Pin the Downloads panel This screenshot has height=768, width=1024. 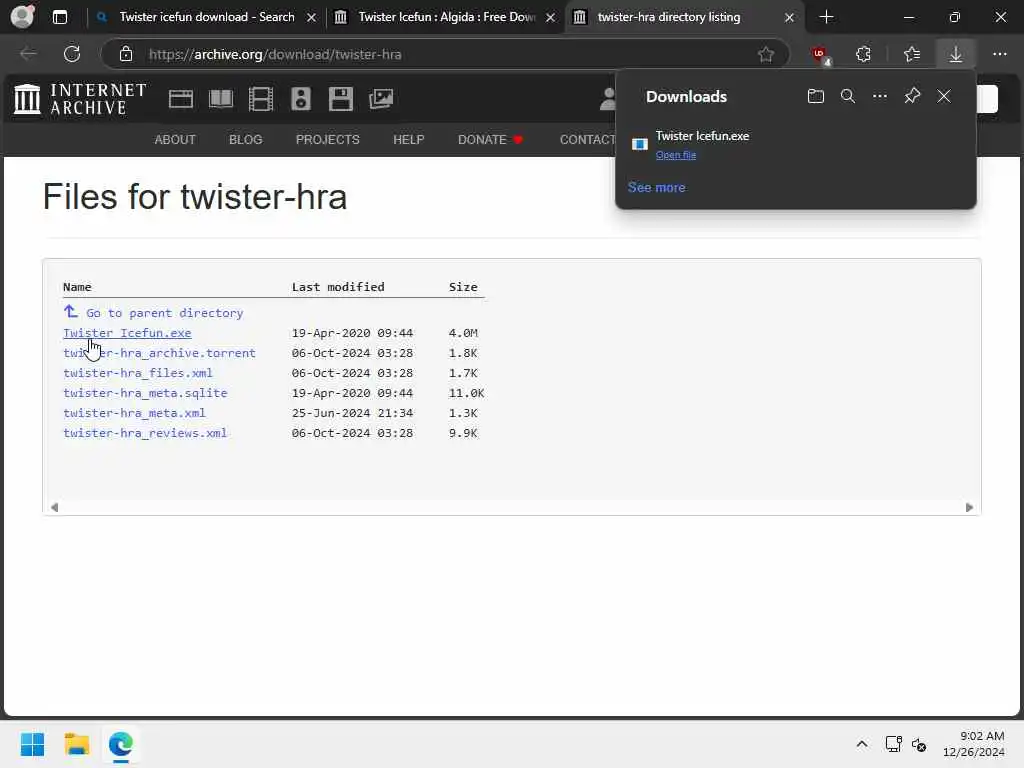pyautogui.click(x=912, y=96)
